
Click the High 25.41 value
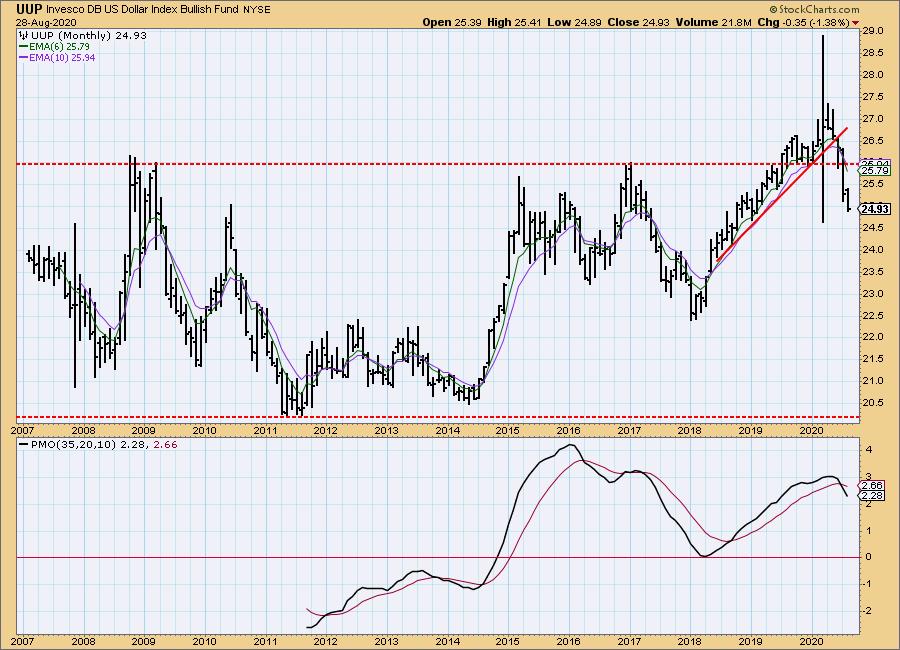[x=514, y=22]
